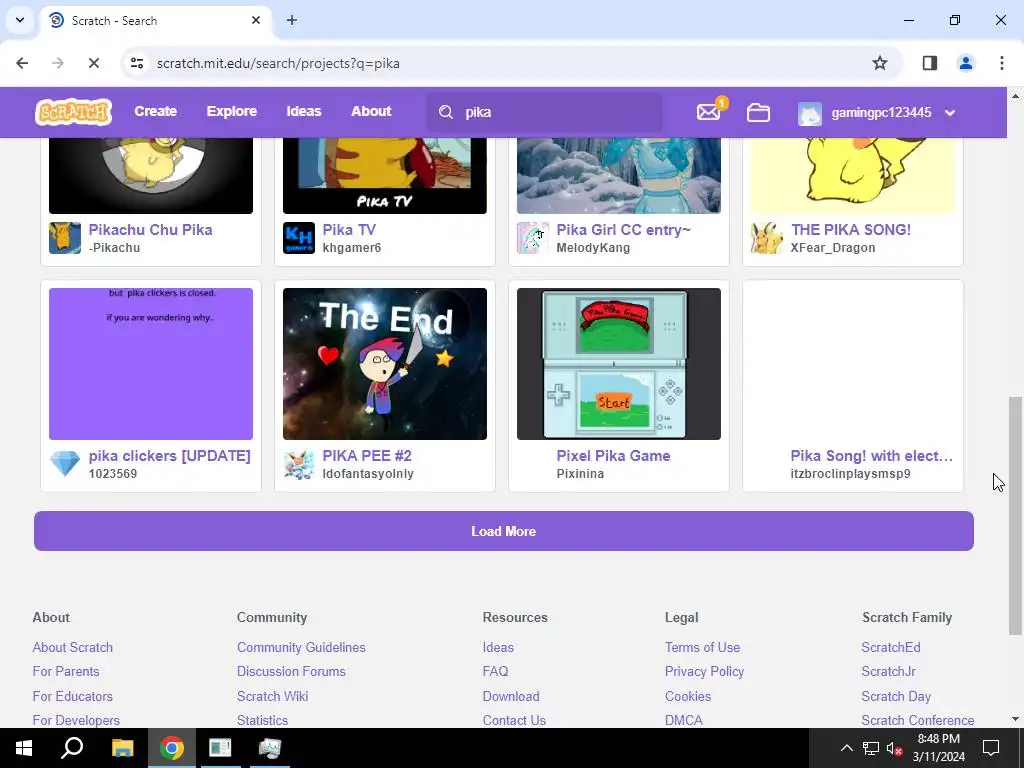Viewport: 1024px width, 768px height.
Task: Click the volume tray icon
Action: pos(894,748)
